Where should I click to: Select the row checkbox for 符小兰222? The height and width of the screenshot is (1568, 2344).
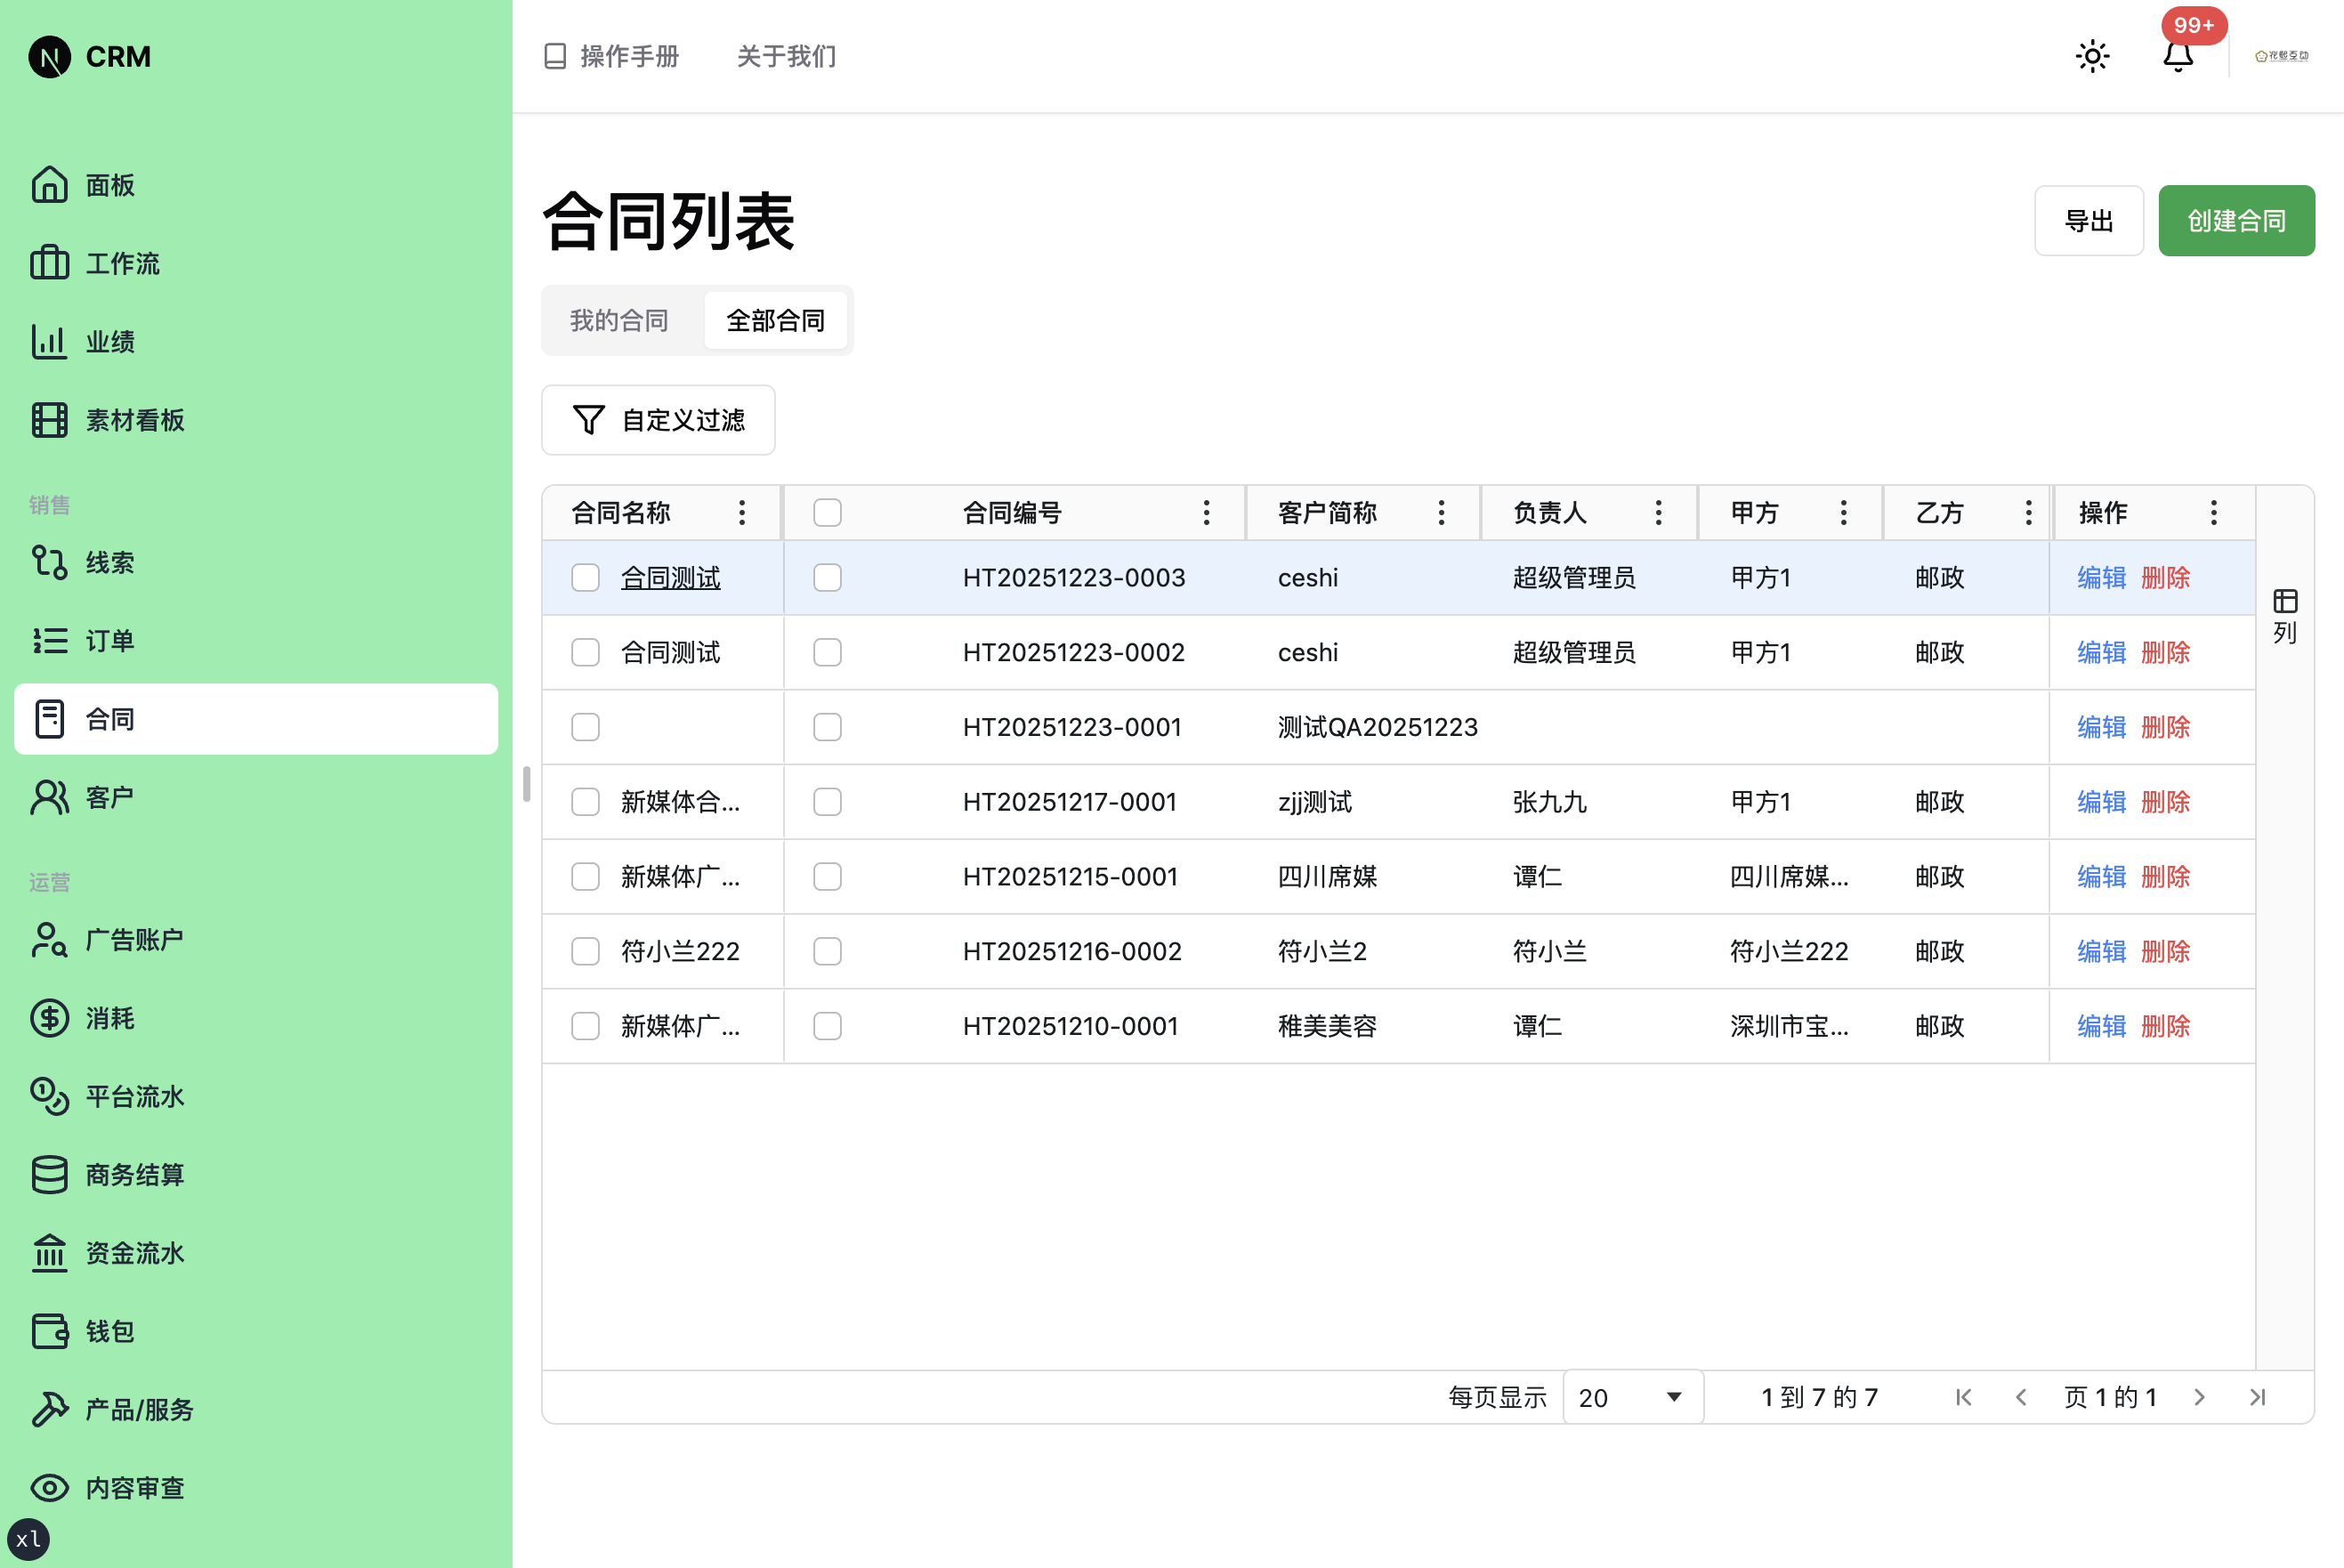tap(585, 952)
